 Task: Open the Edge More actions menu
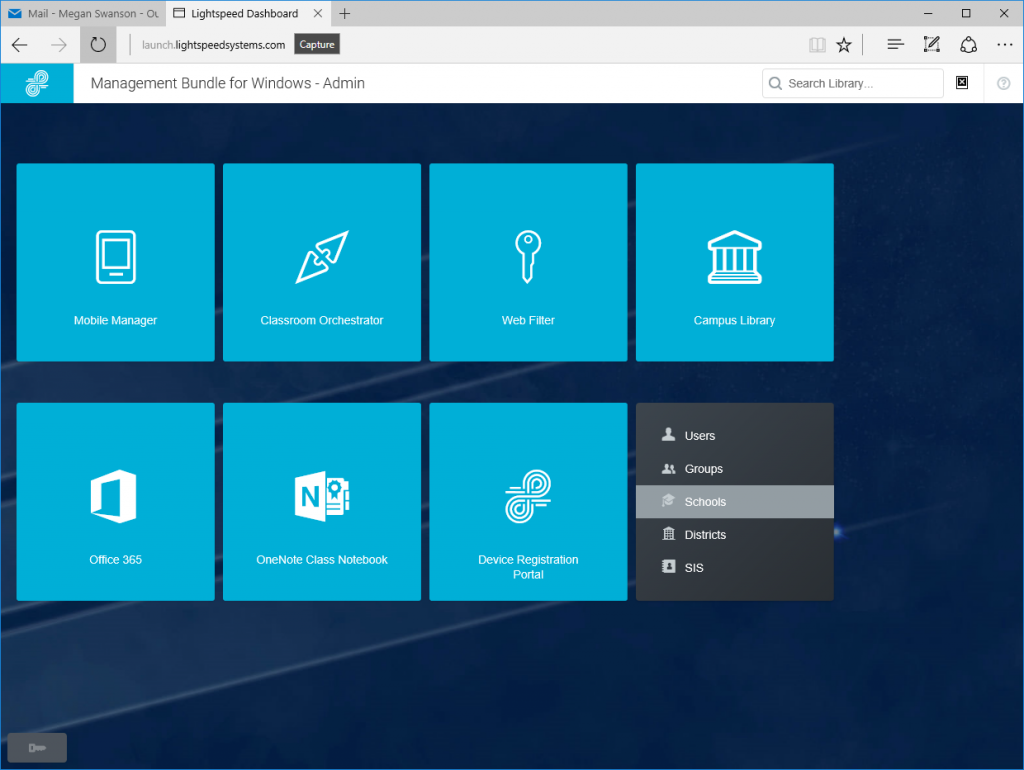(1004, 44)
